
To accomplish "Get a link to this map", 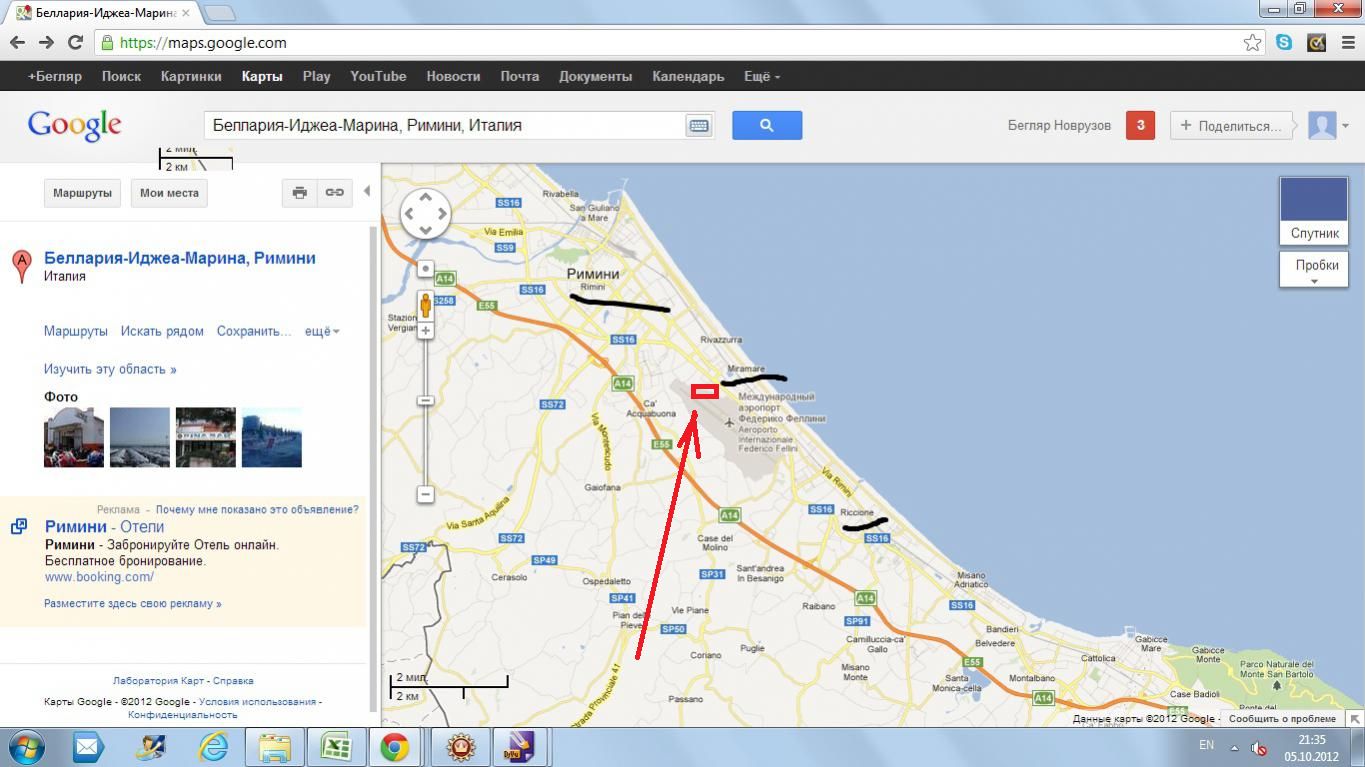I will pos(334,193).
